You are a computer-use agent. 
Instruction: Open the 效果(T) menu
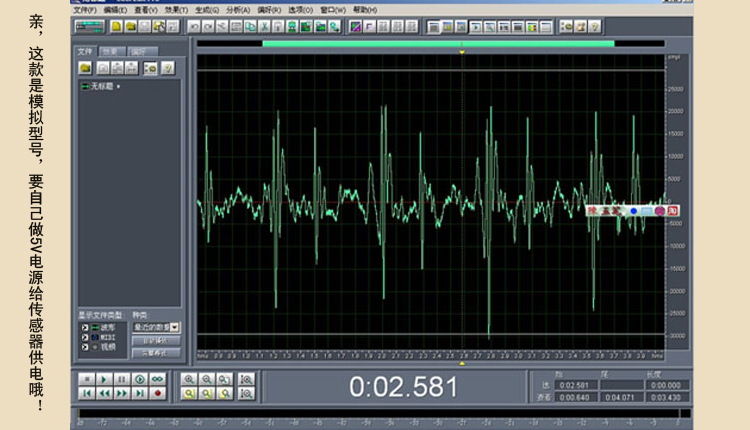click(x=176, y=10)
